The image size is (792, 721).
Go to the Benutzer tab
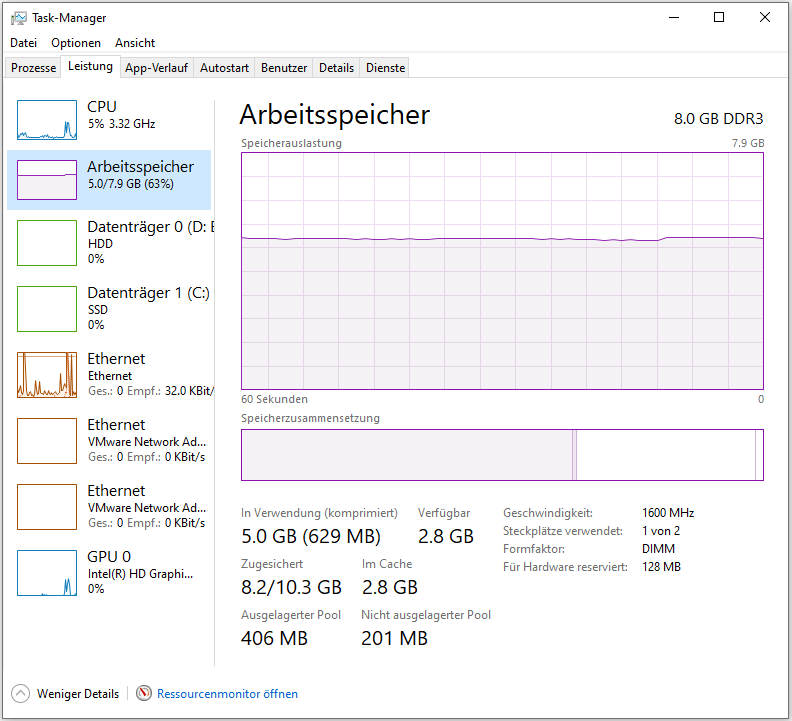[284, 68]
